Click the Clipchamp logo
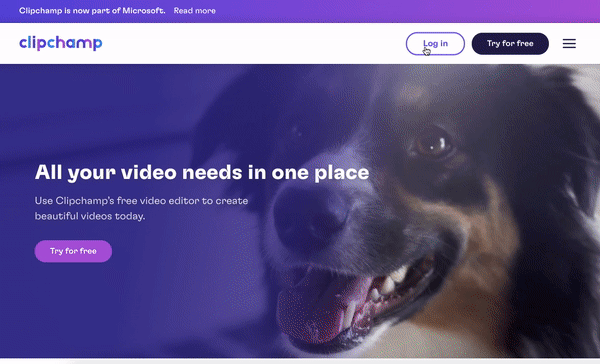 pos(61,43)
